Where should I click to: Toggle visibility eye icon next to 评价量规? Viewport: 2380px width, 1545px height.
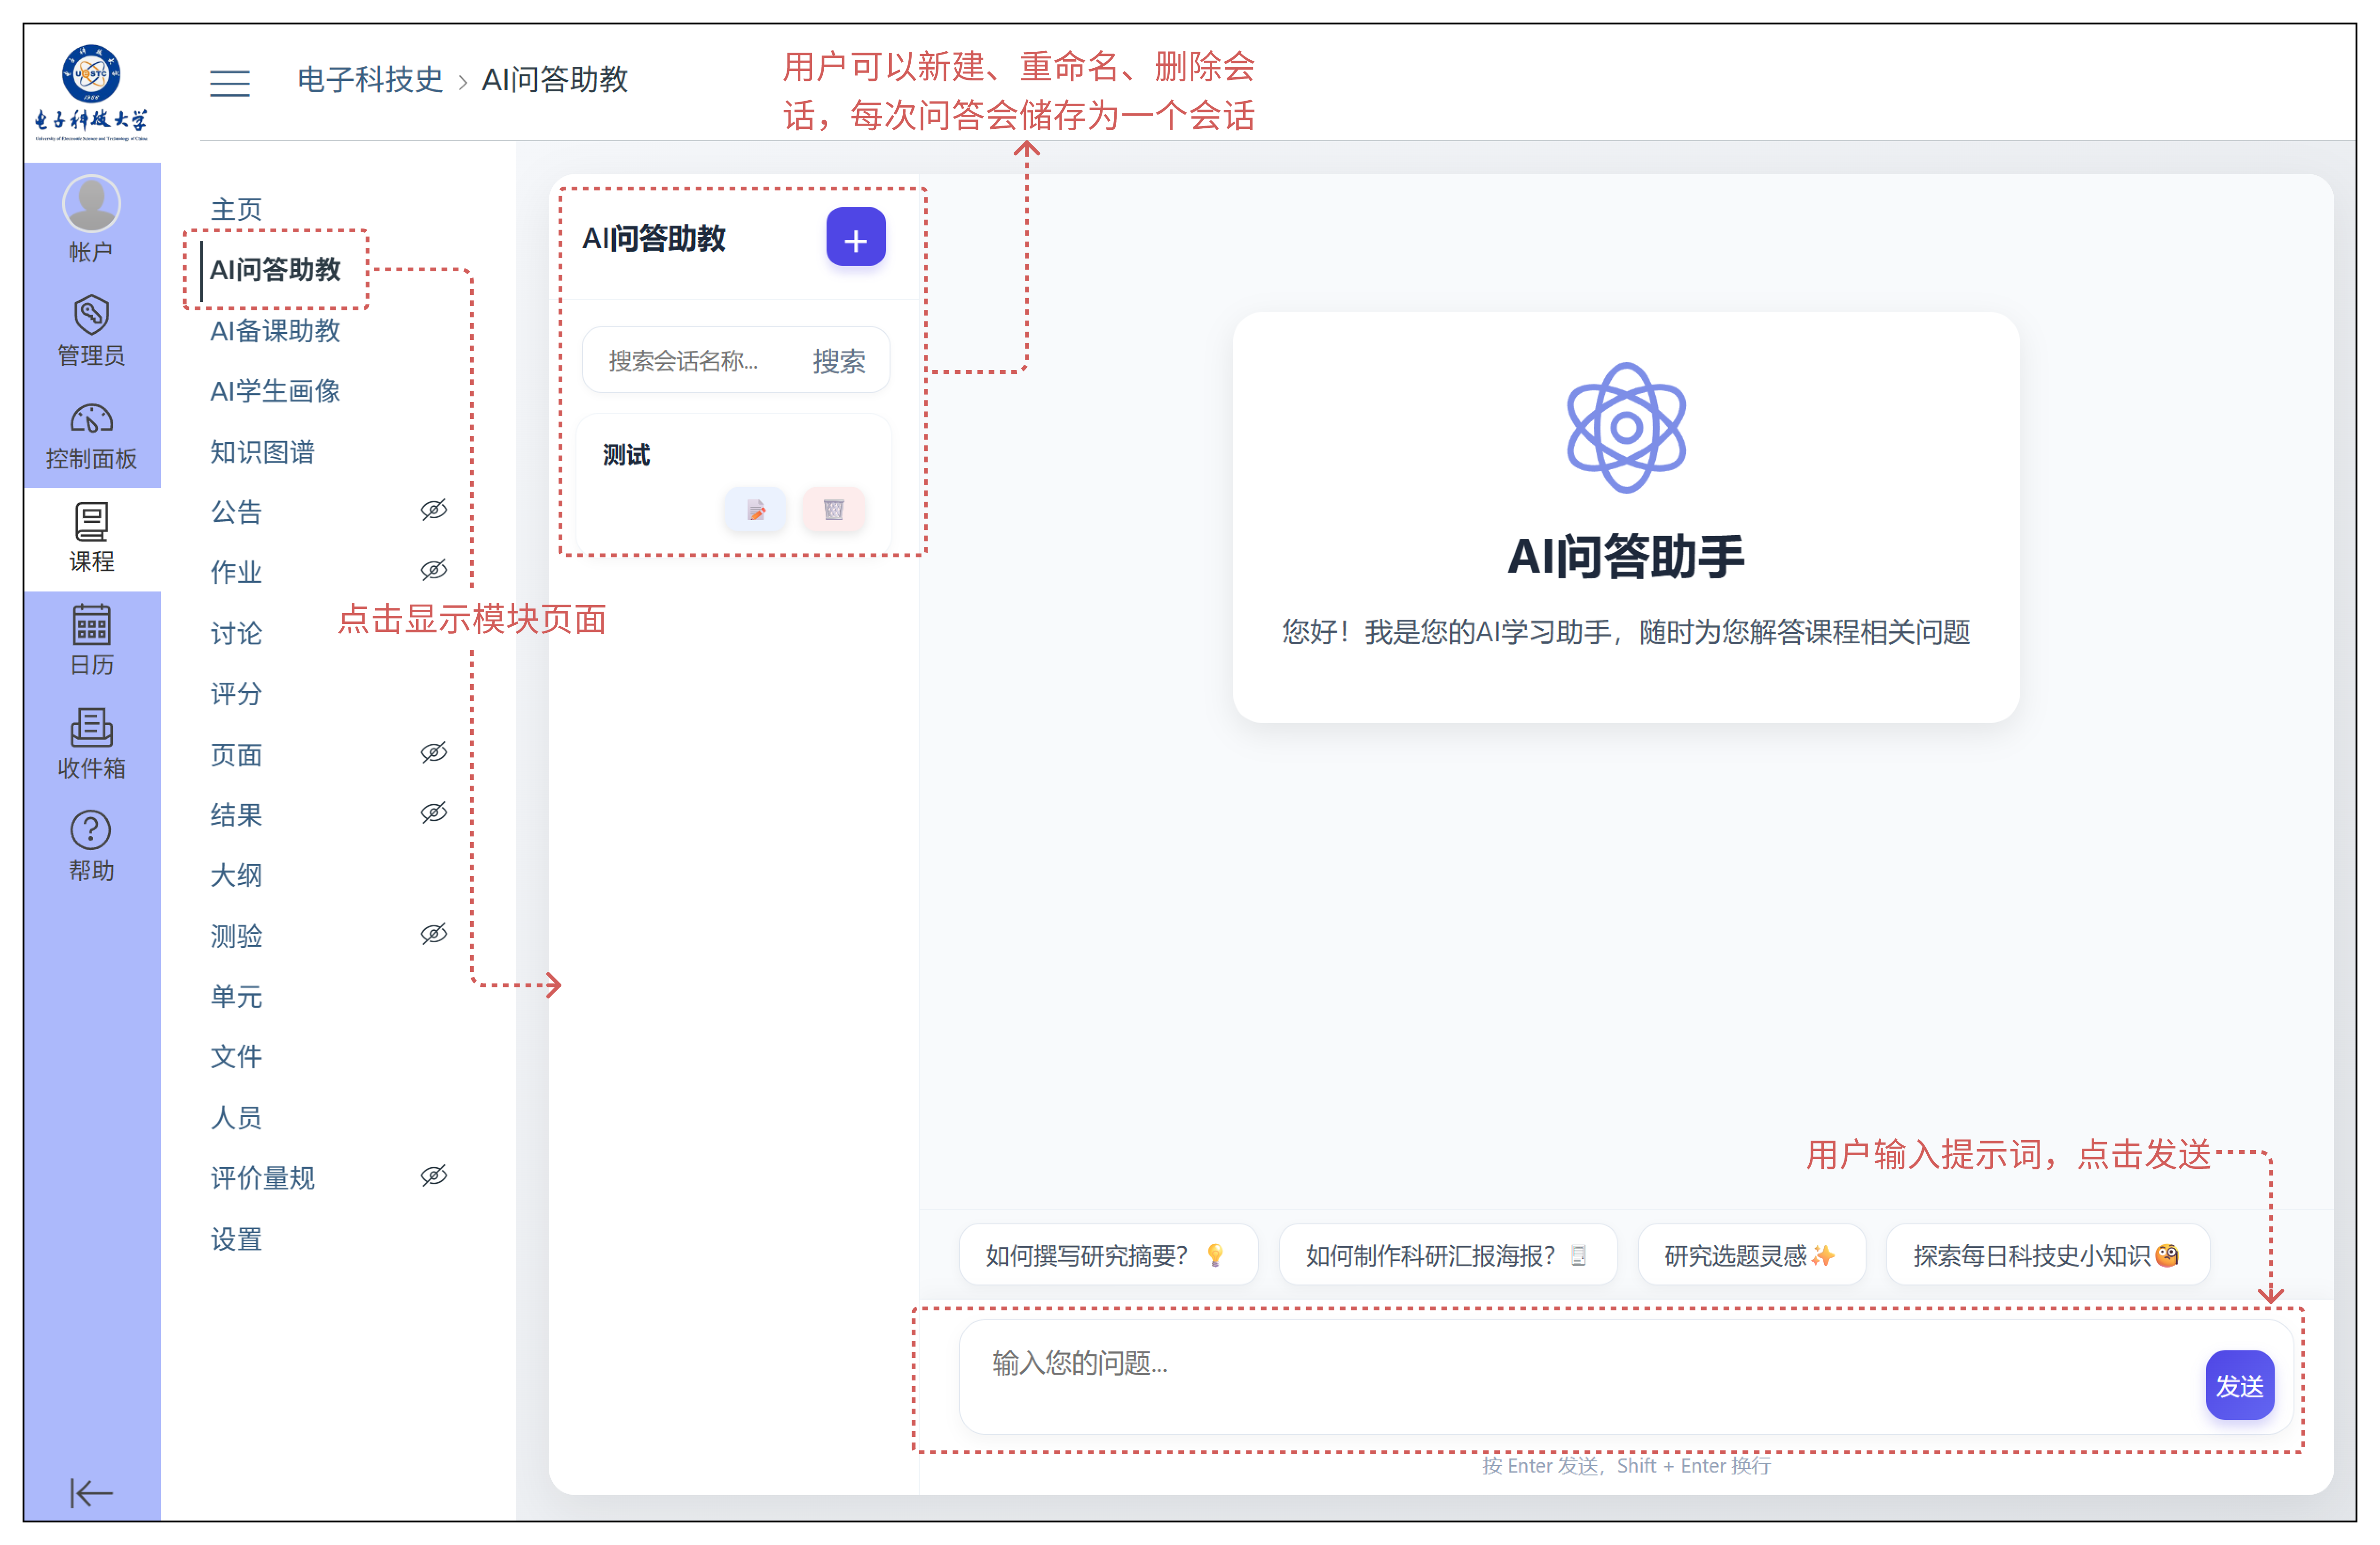pyautogui.click(x=433, y=1176)
